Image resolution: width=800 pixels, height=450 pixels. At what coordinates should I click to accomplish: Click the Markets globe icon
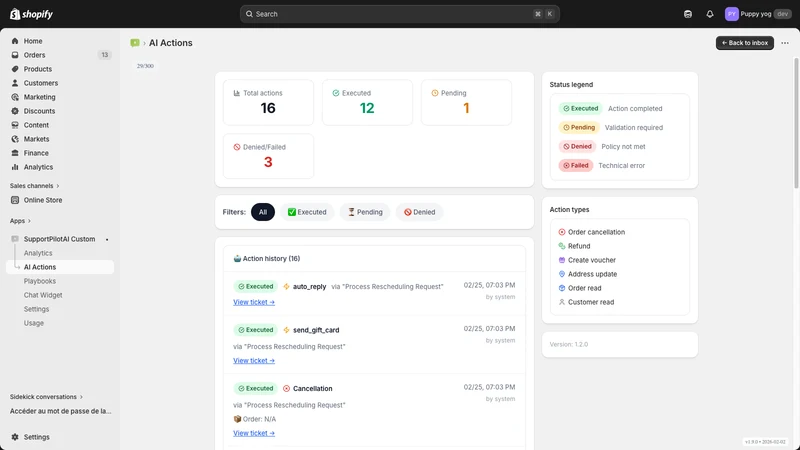click(15, 139)
